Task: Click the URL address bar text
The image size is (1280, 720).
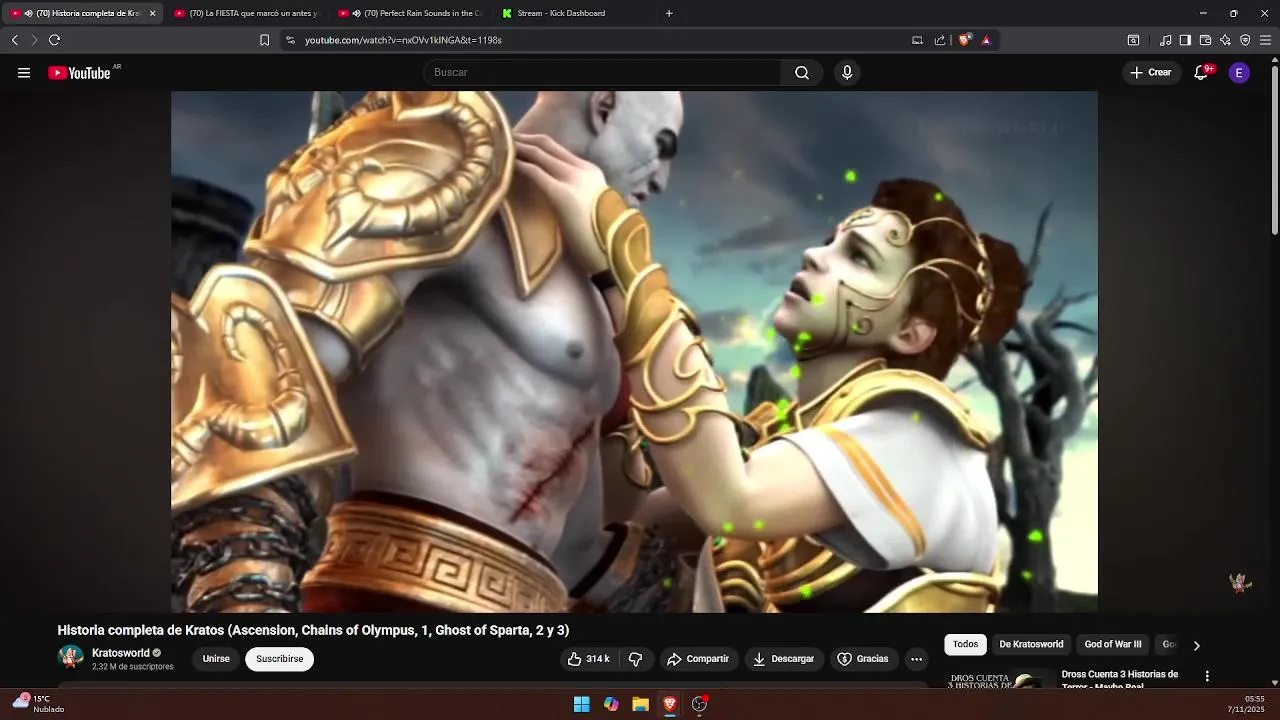Action: pos(403,40)
